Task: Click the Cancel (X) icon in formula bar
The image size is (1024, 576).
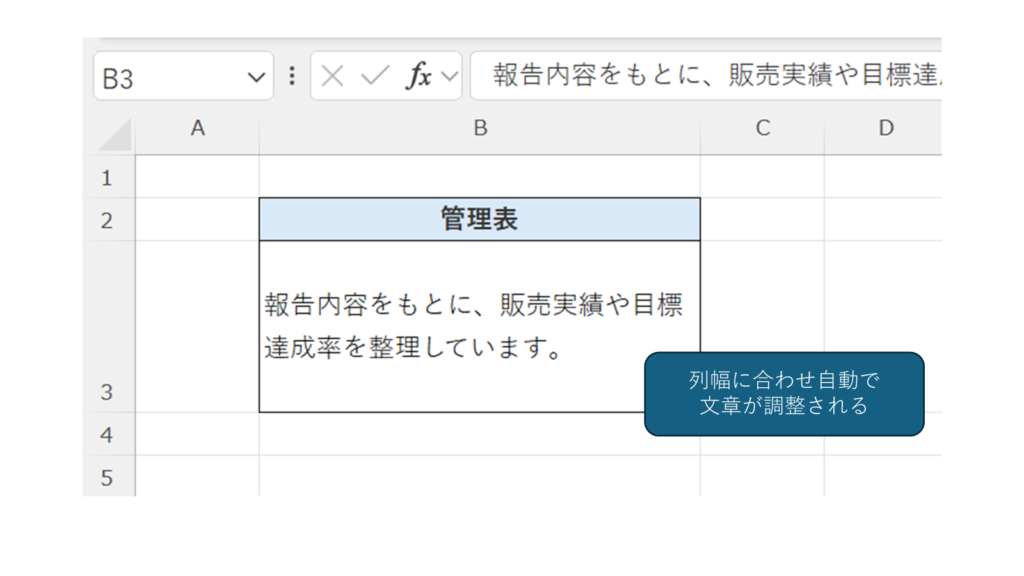Action: tap(333, 77)
